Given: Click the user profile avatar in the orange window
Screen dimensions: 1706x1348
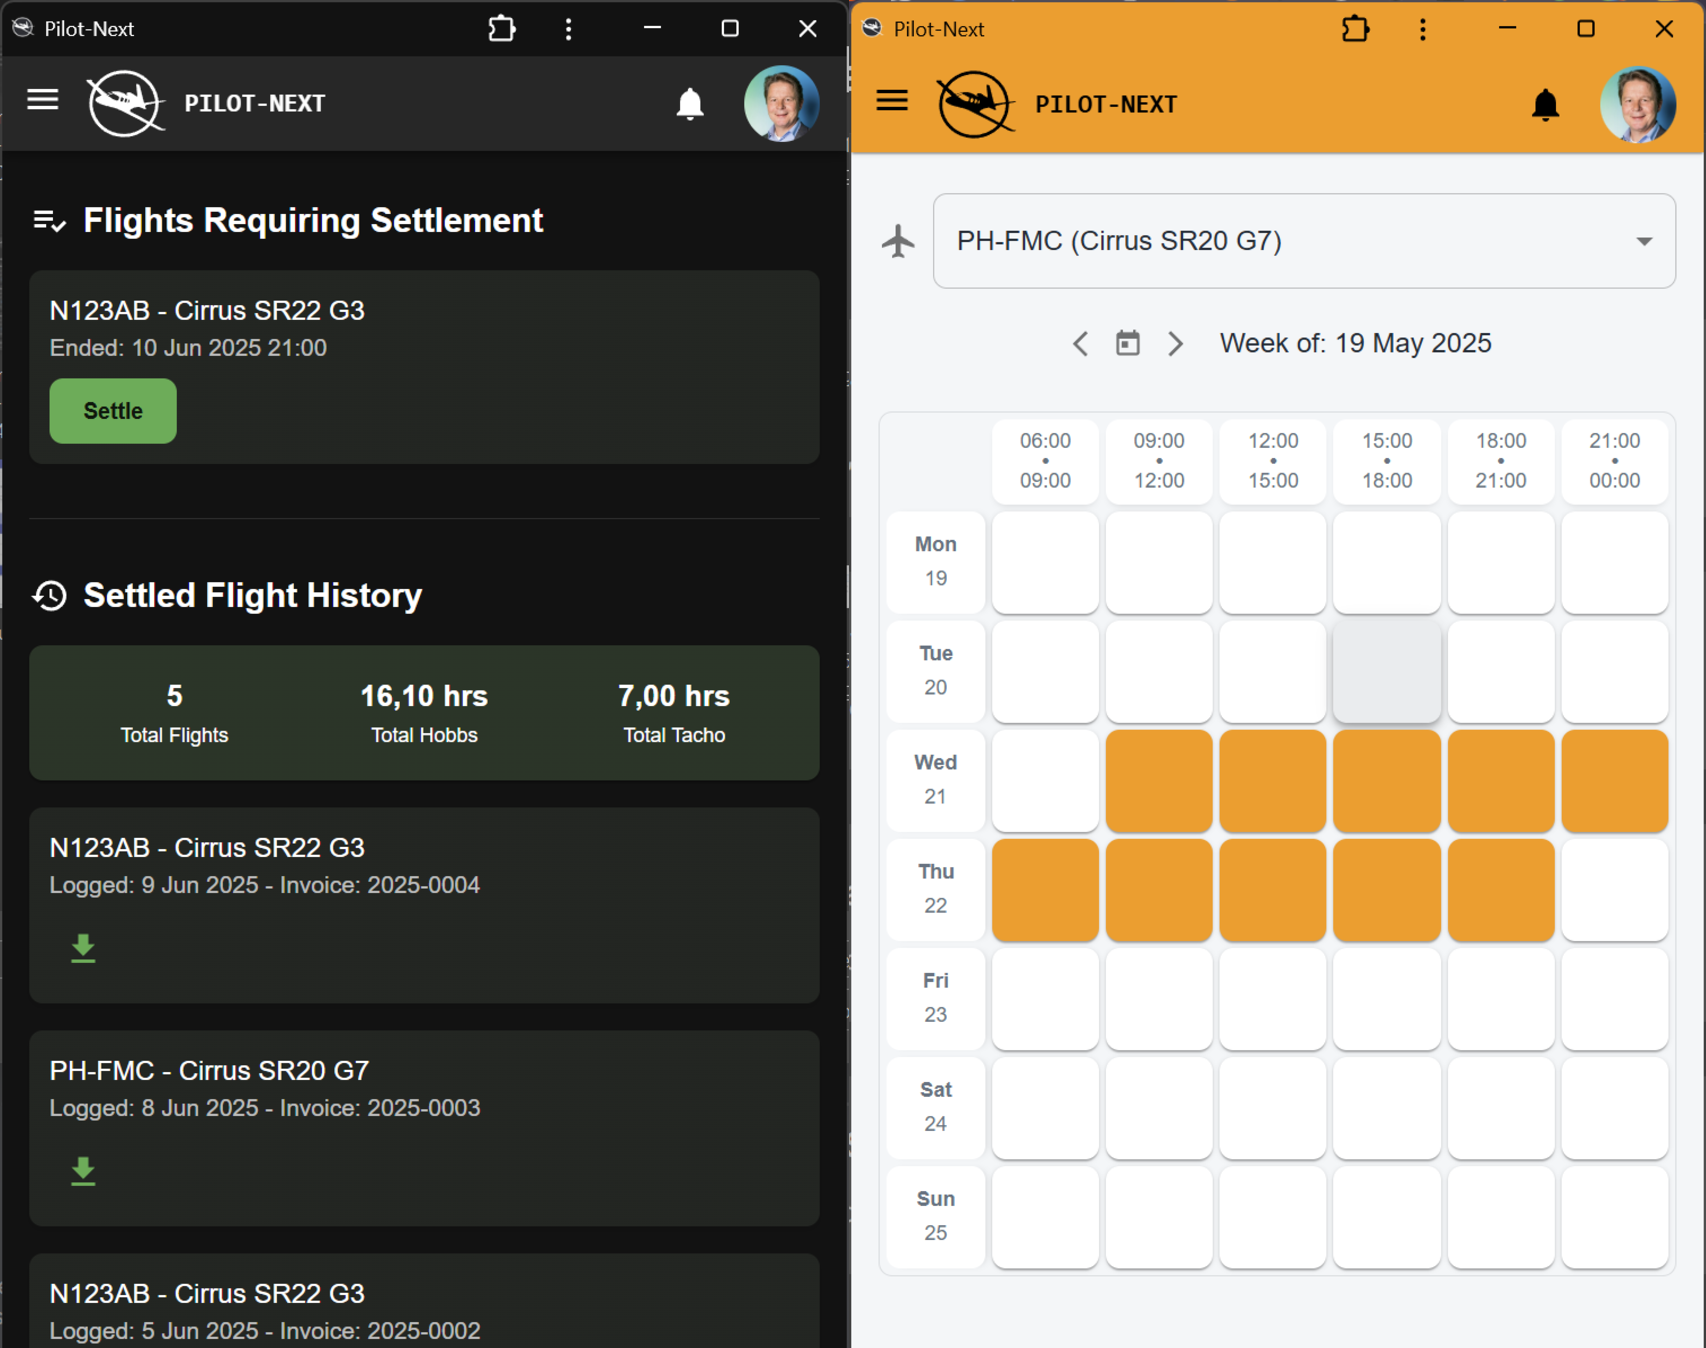Looking at the screenshot, I should [x=1637, y=103].
